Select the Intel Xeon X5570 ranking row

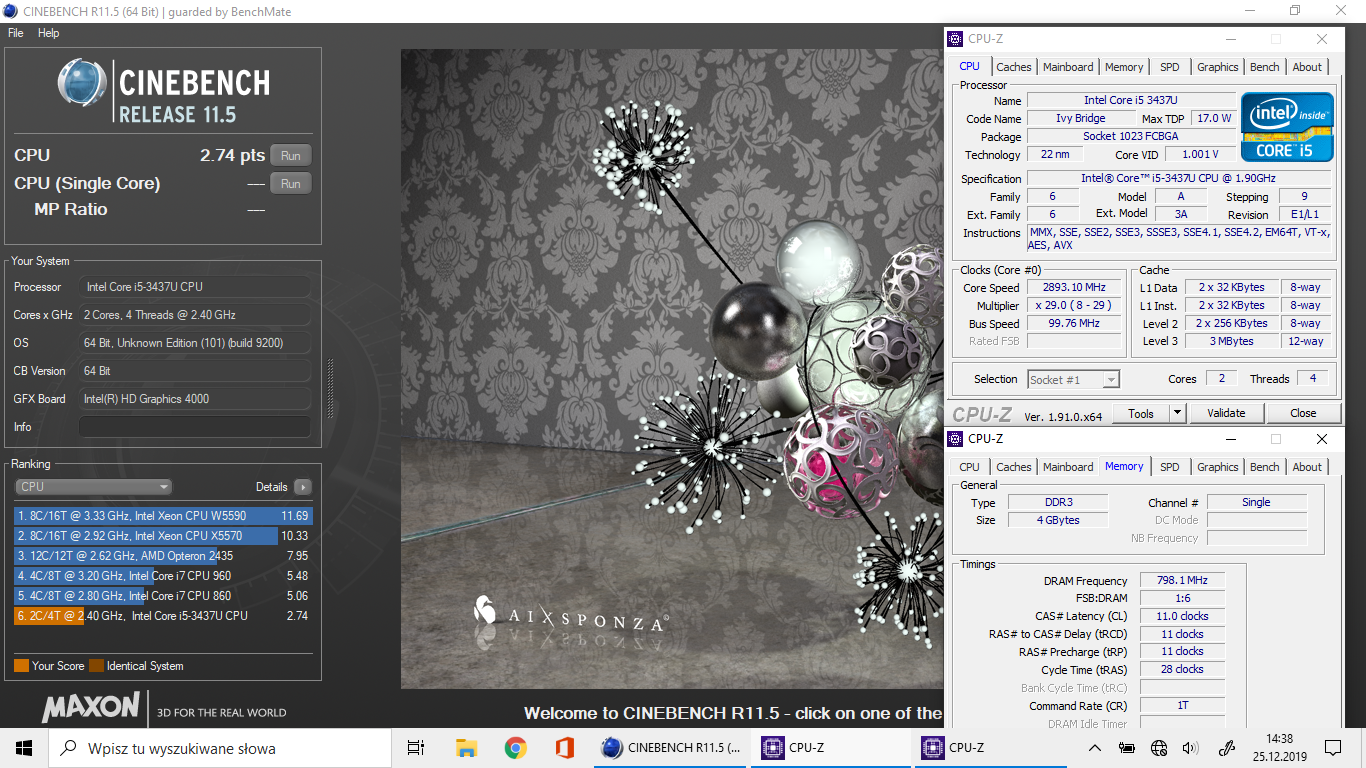click(163, 536)
